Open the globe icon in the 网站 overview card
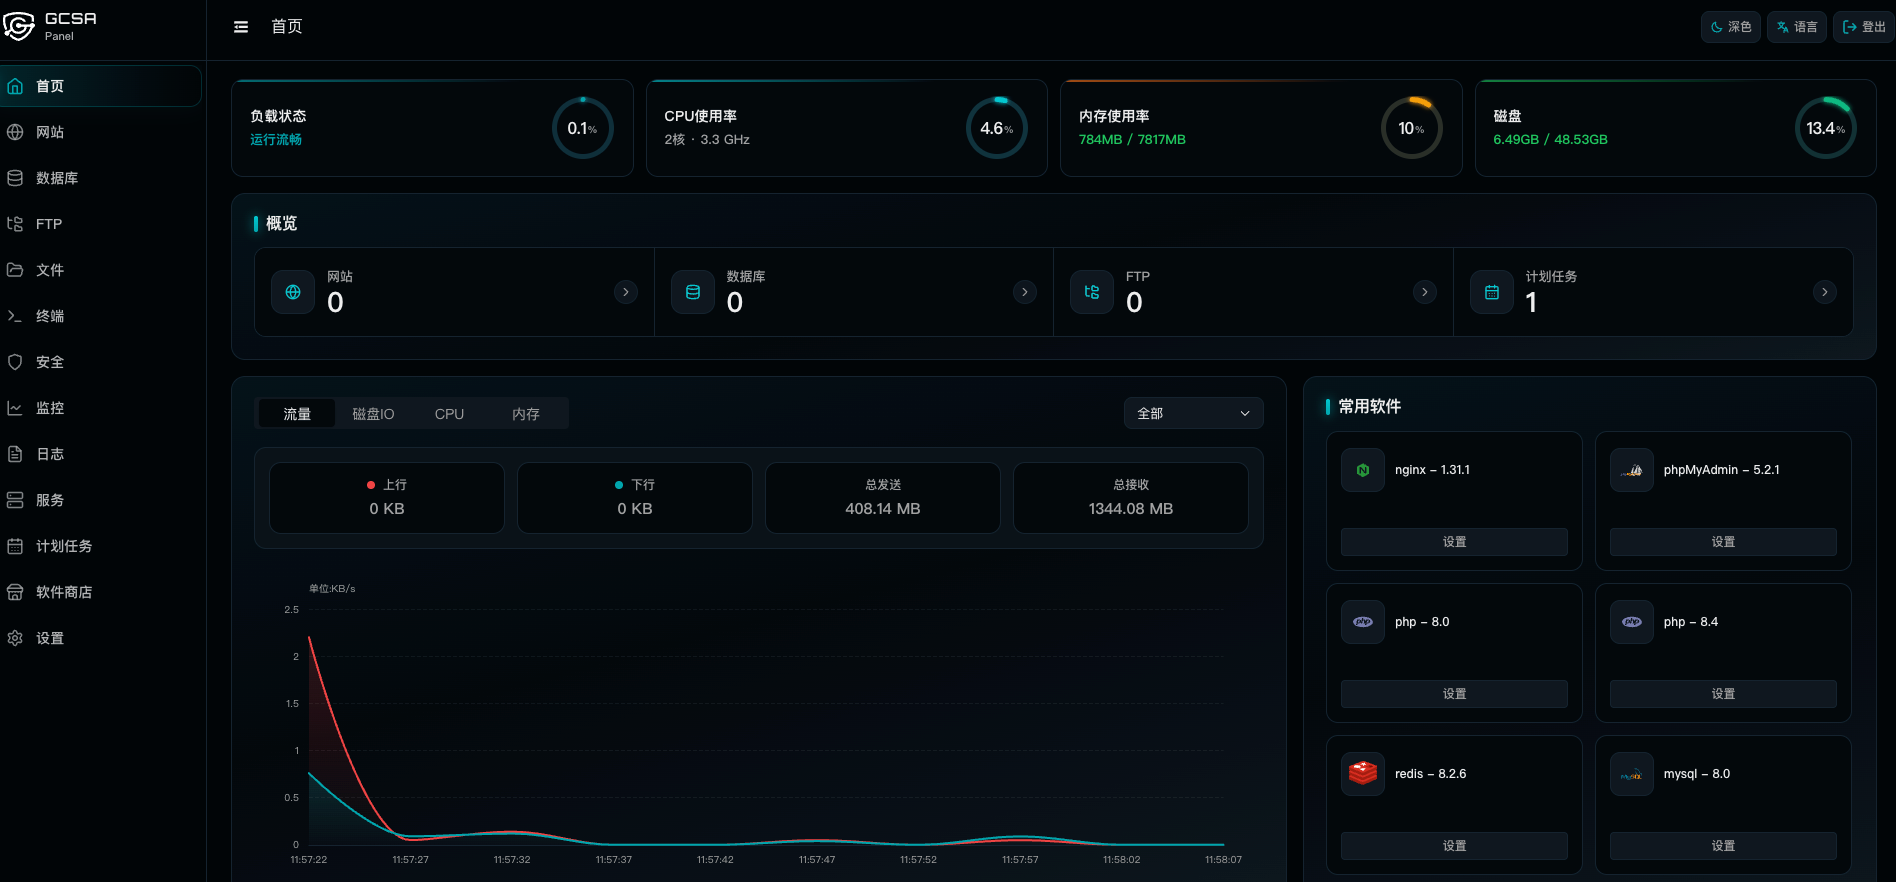This screenshot has width=1896, height=882. tap(293, 292)
